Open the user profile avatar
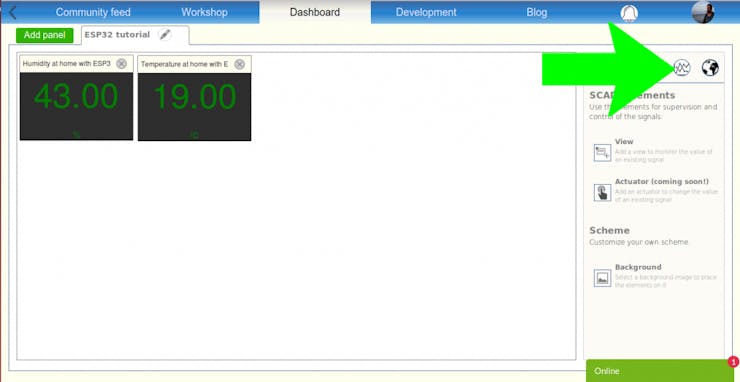 703,12
